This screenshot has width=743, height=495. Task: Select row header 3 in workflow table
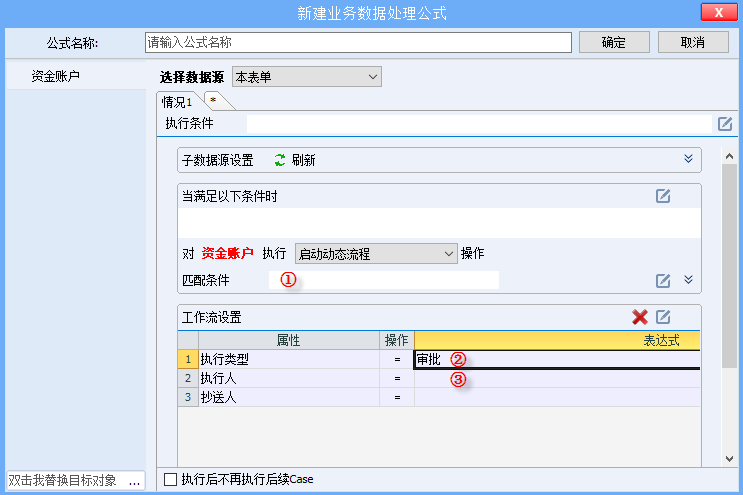coord(188,397)
